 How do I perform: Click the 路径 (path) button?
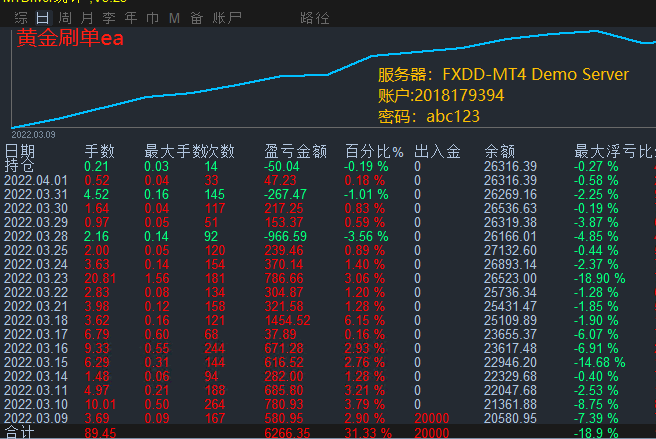click(x=314, y=18)
